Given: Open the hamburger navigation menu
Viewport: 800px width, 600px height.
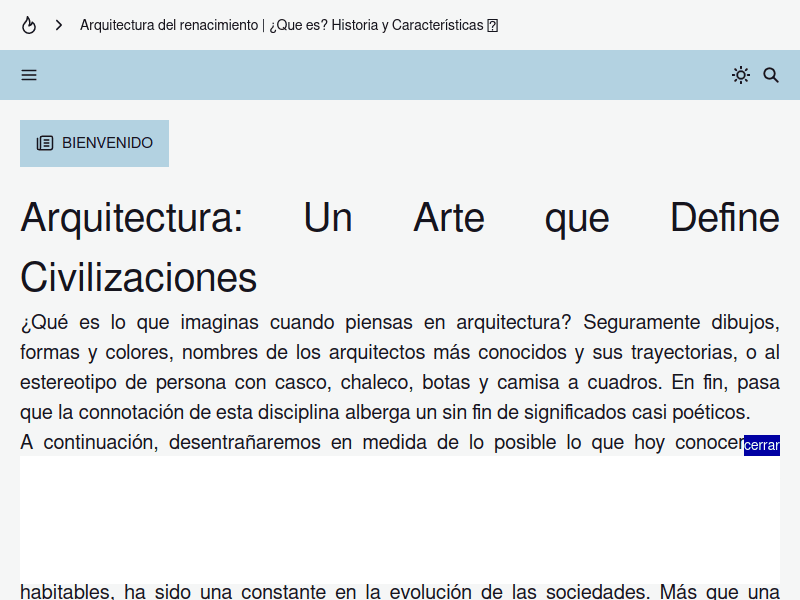Looking at the screenshot, I should (x=29, y=75).
